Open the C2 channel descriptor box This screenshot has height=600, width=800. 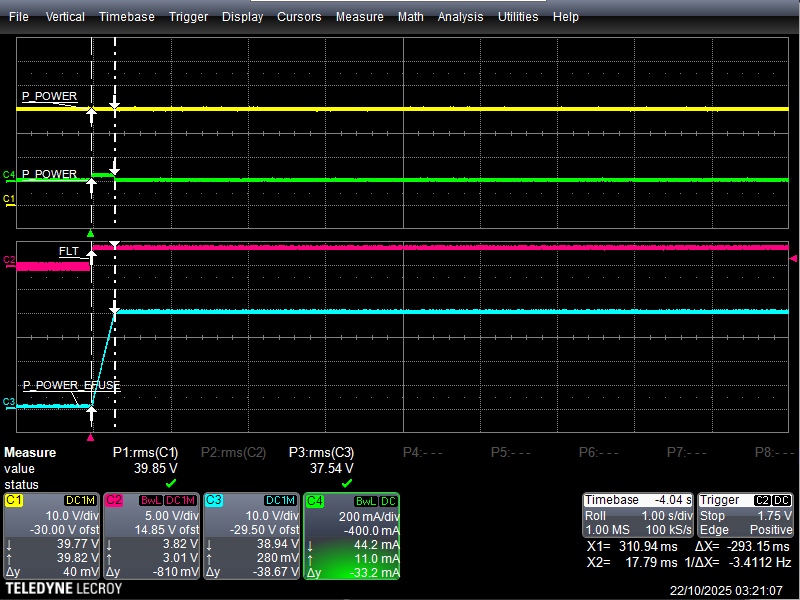(151, 536)
